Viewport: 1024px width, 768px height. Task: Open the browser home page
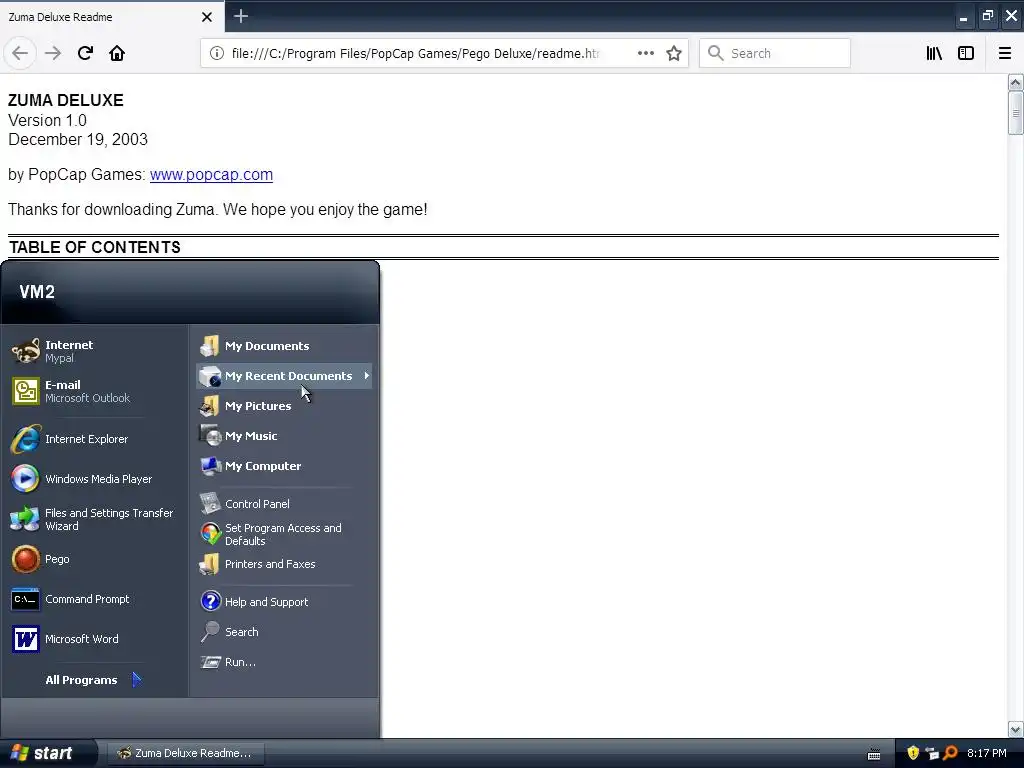(117, 53)
